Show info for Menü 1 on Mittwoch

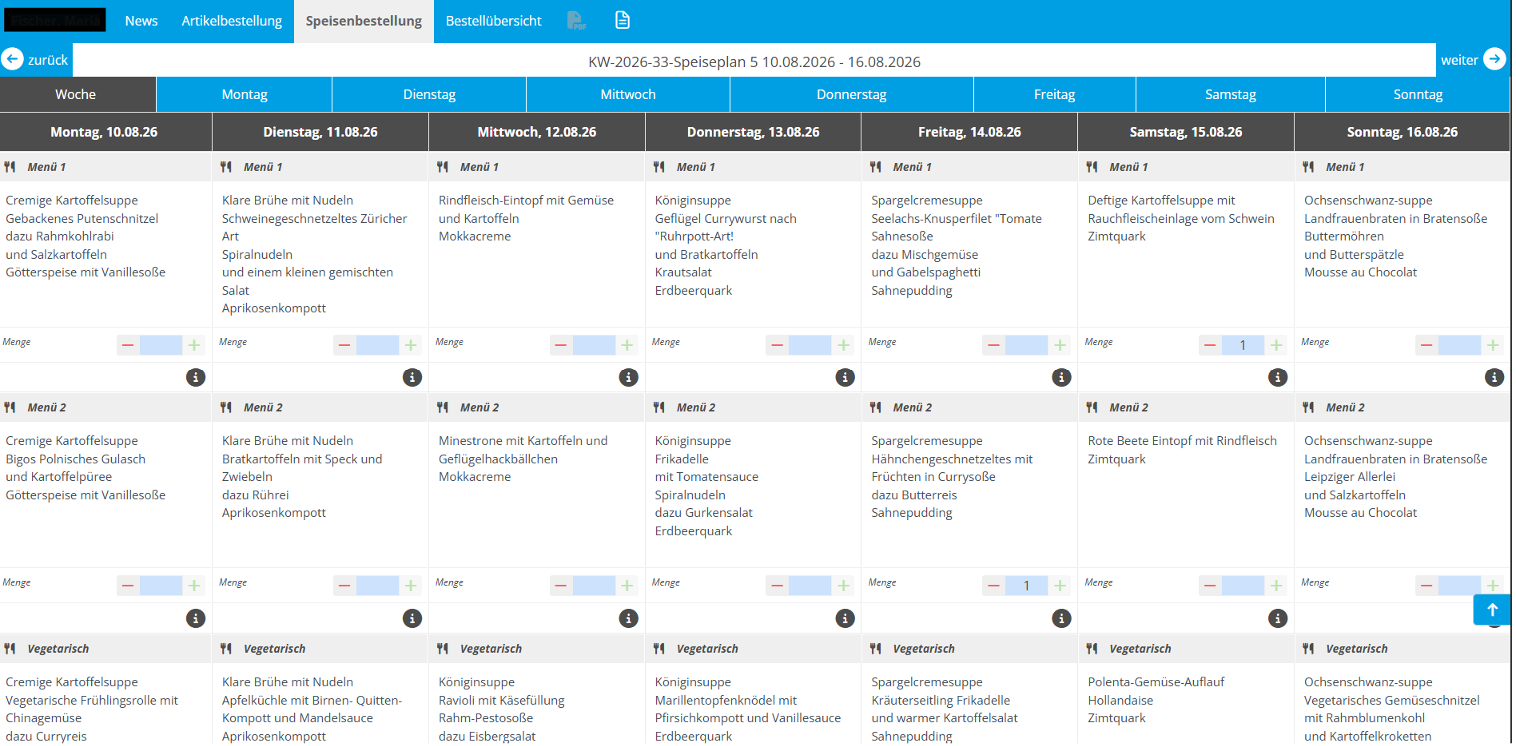[x=628, y=377]
